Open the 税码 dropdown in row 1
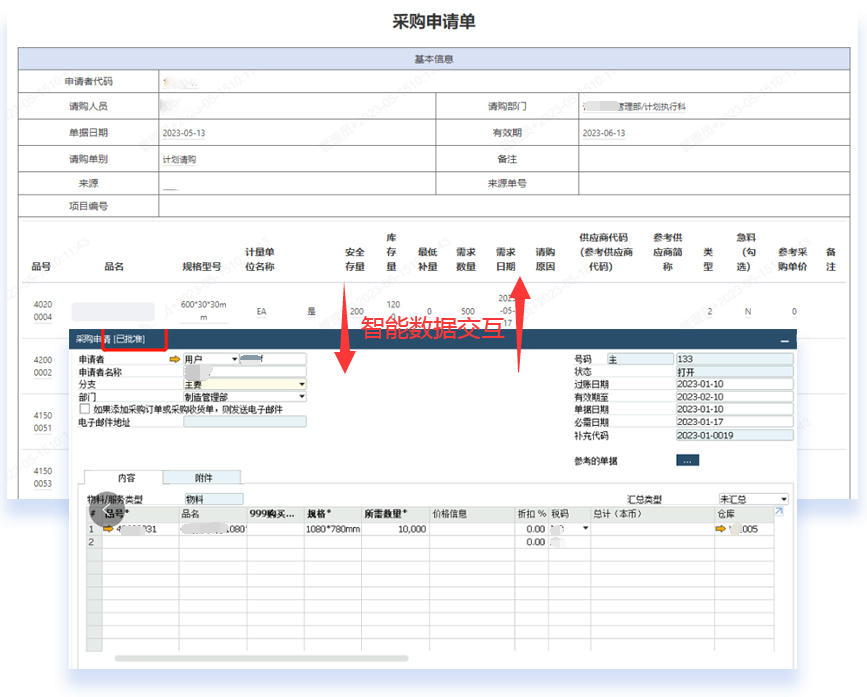The width and height of the screenshot is (867, 697). pyautogui.click(x=585, y=529)
